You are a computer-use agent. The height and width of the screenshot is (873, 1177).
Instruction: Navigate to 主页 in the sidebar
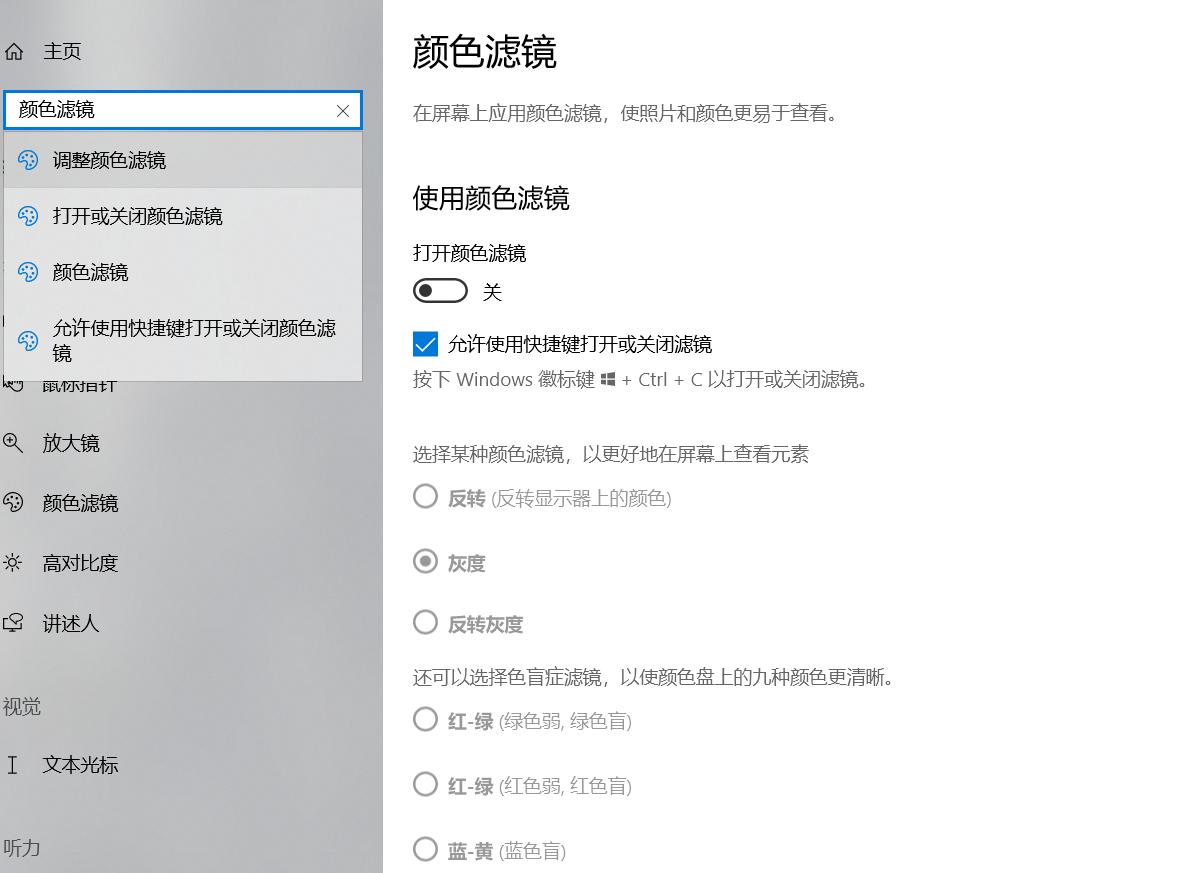62,51
